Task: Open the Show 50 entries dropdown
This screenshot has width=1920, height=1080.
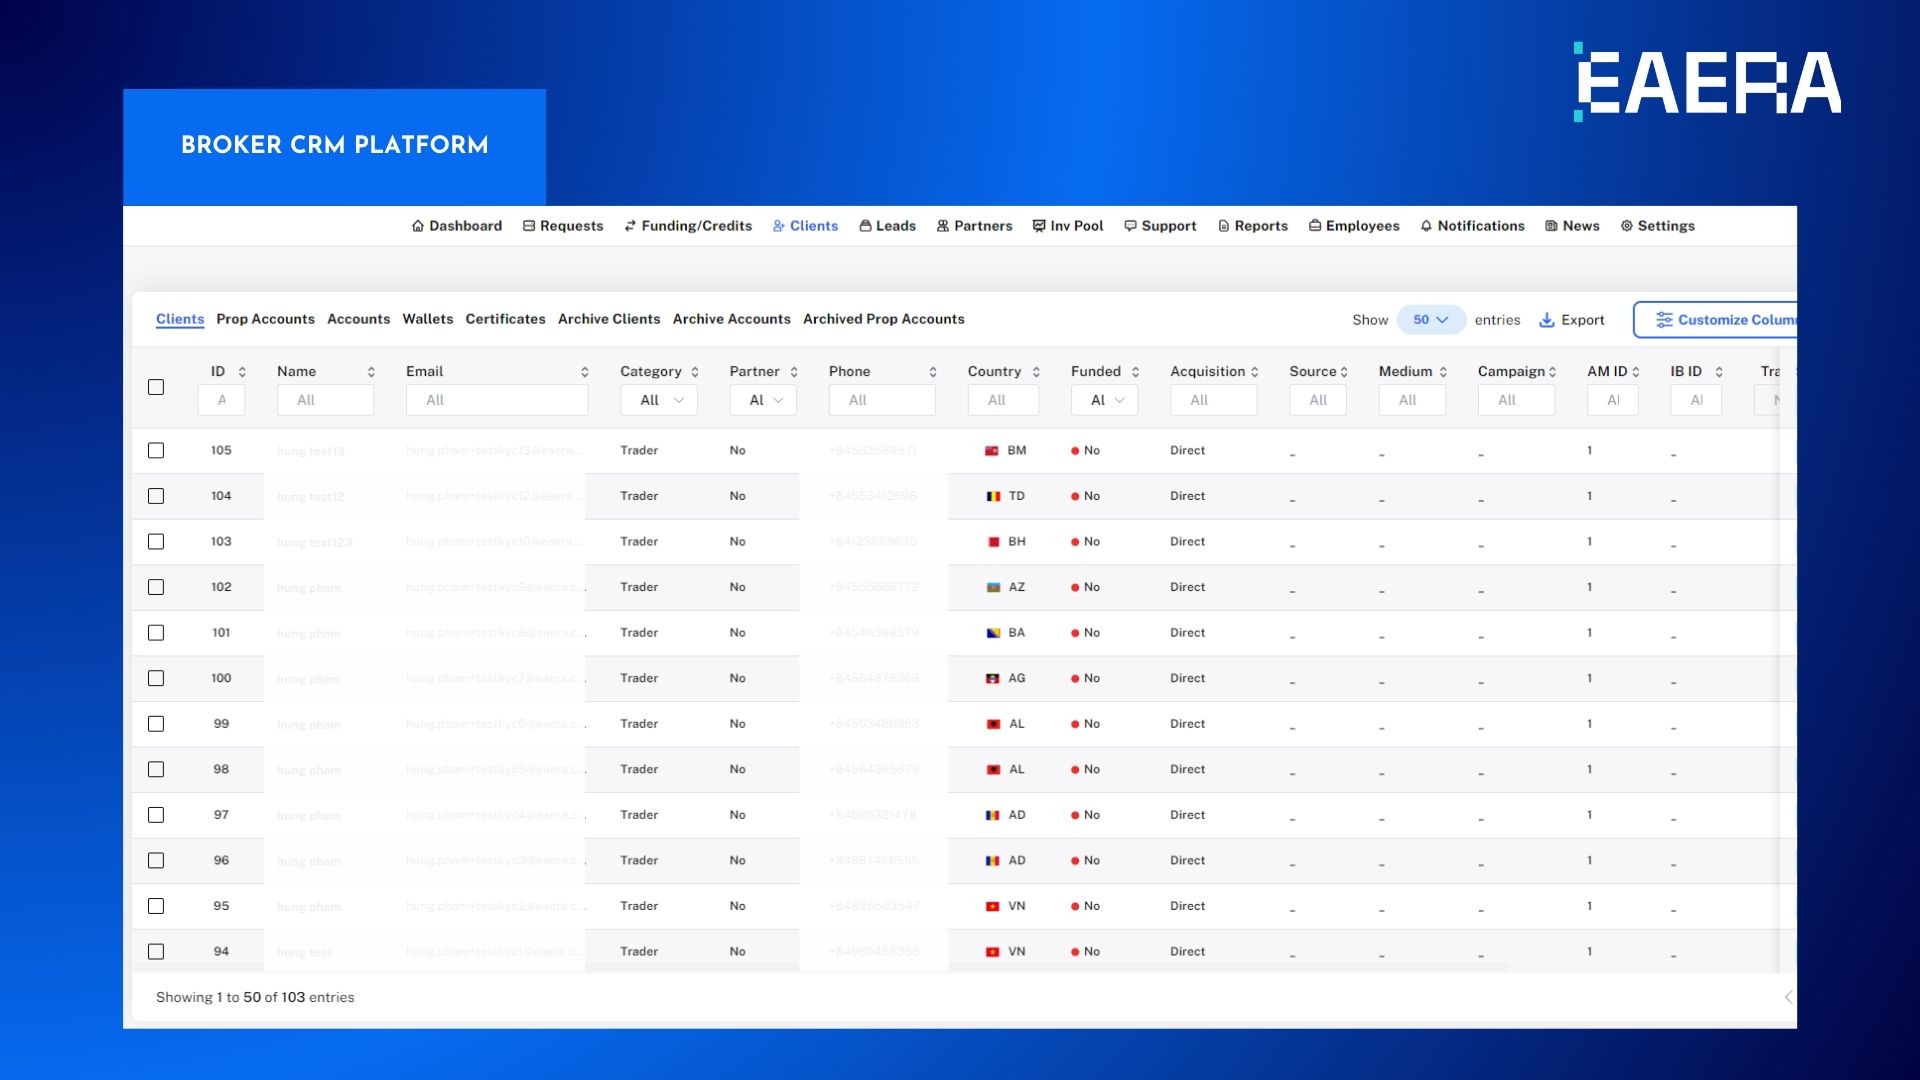Action: 1431,320
